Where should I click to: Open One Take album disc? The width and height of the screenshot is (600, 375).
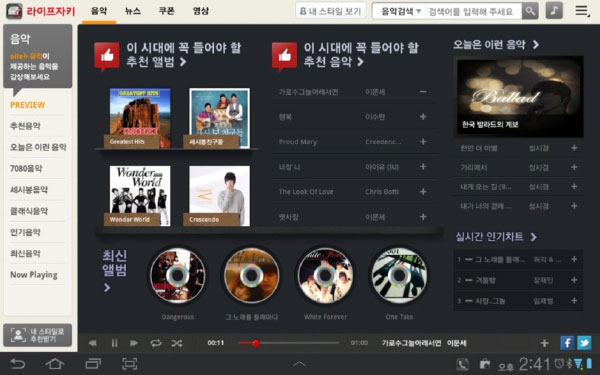[399, 275]
